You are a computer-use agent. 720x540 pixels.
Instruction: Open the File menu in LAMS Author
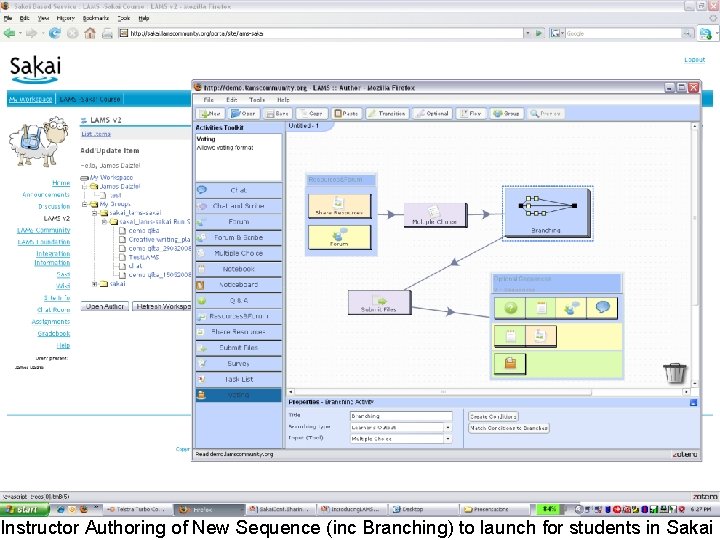point(208,100)
